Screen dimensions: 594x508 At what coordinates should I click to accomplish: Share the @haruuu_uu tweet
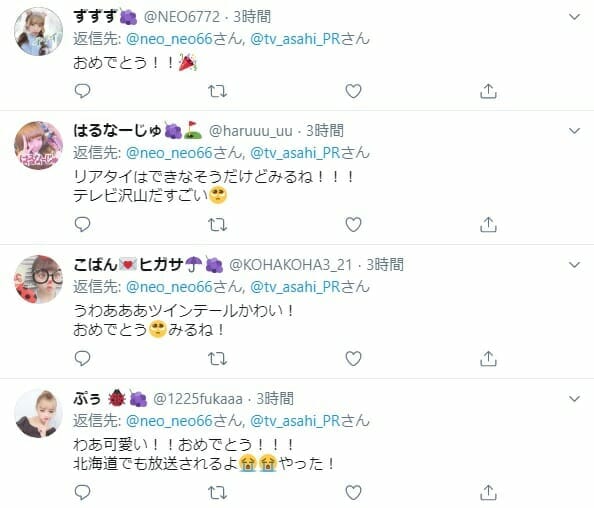(488, 225)
